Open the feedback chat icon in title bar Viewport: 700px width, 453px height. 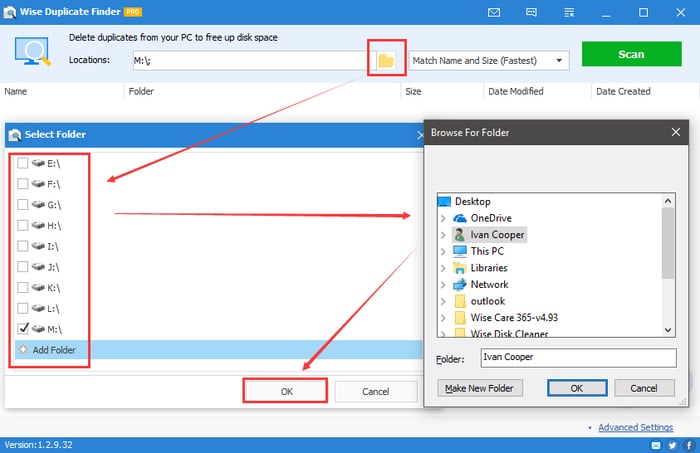tap(533, 13)
